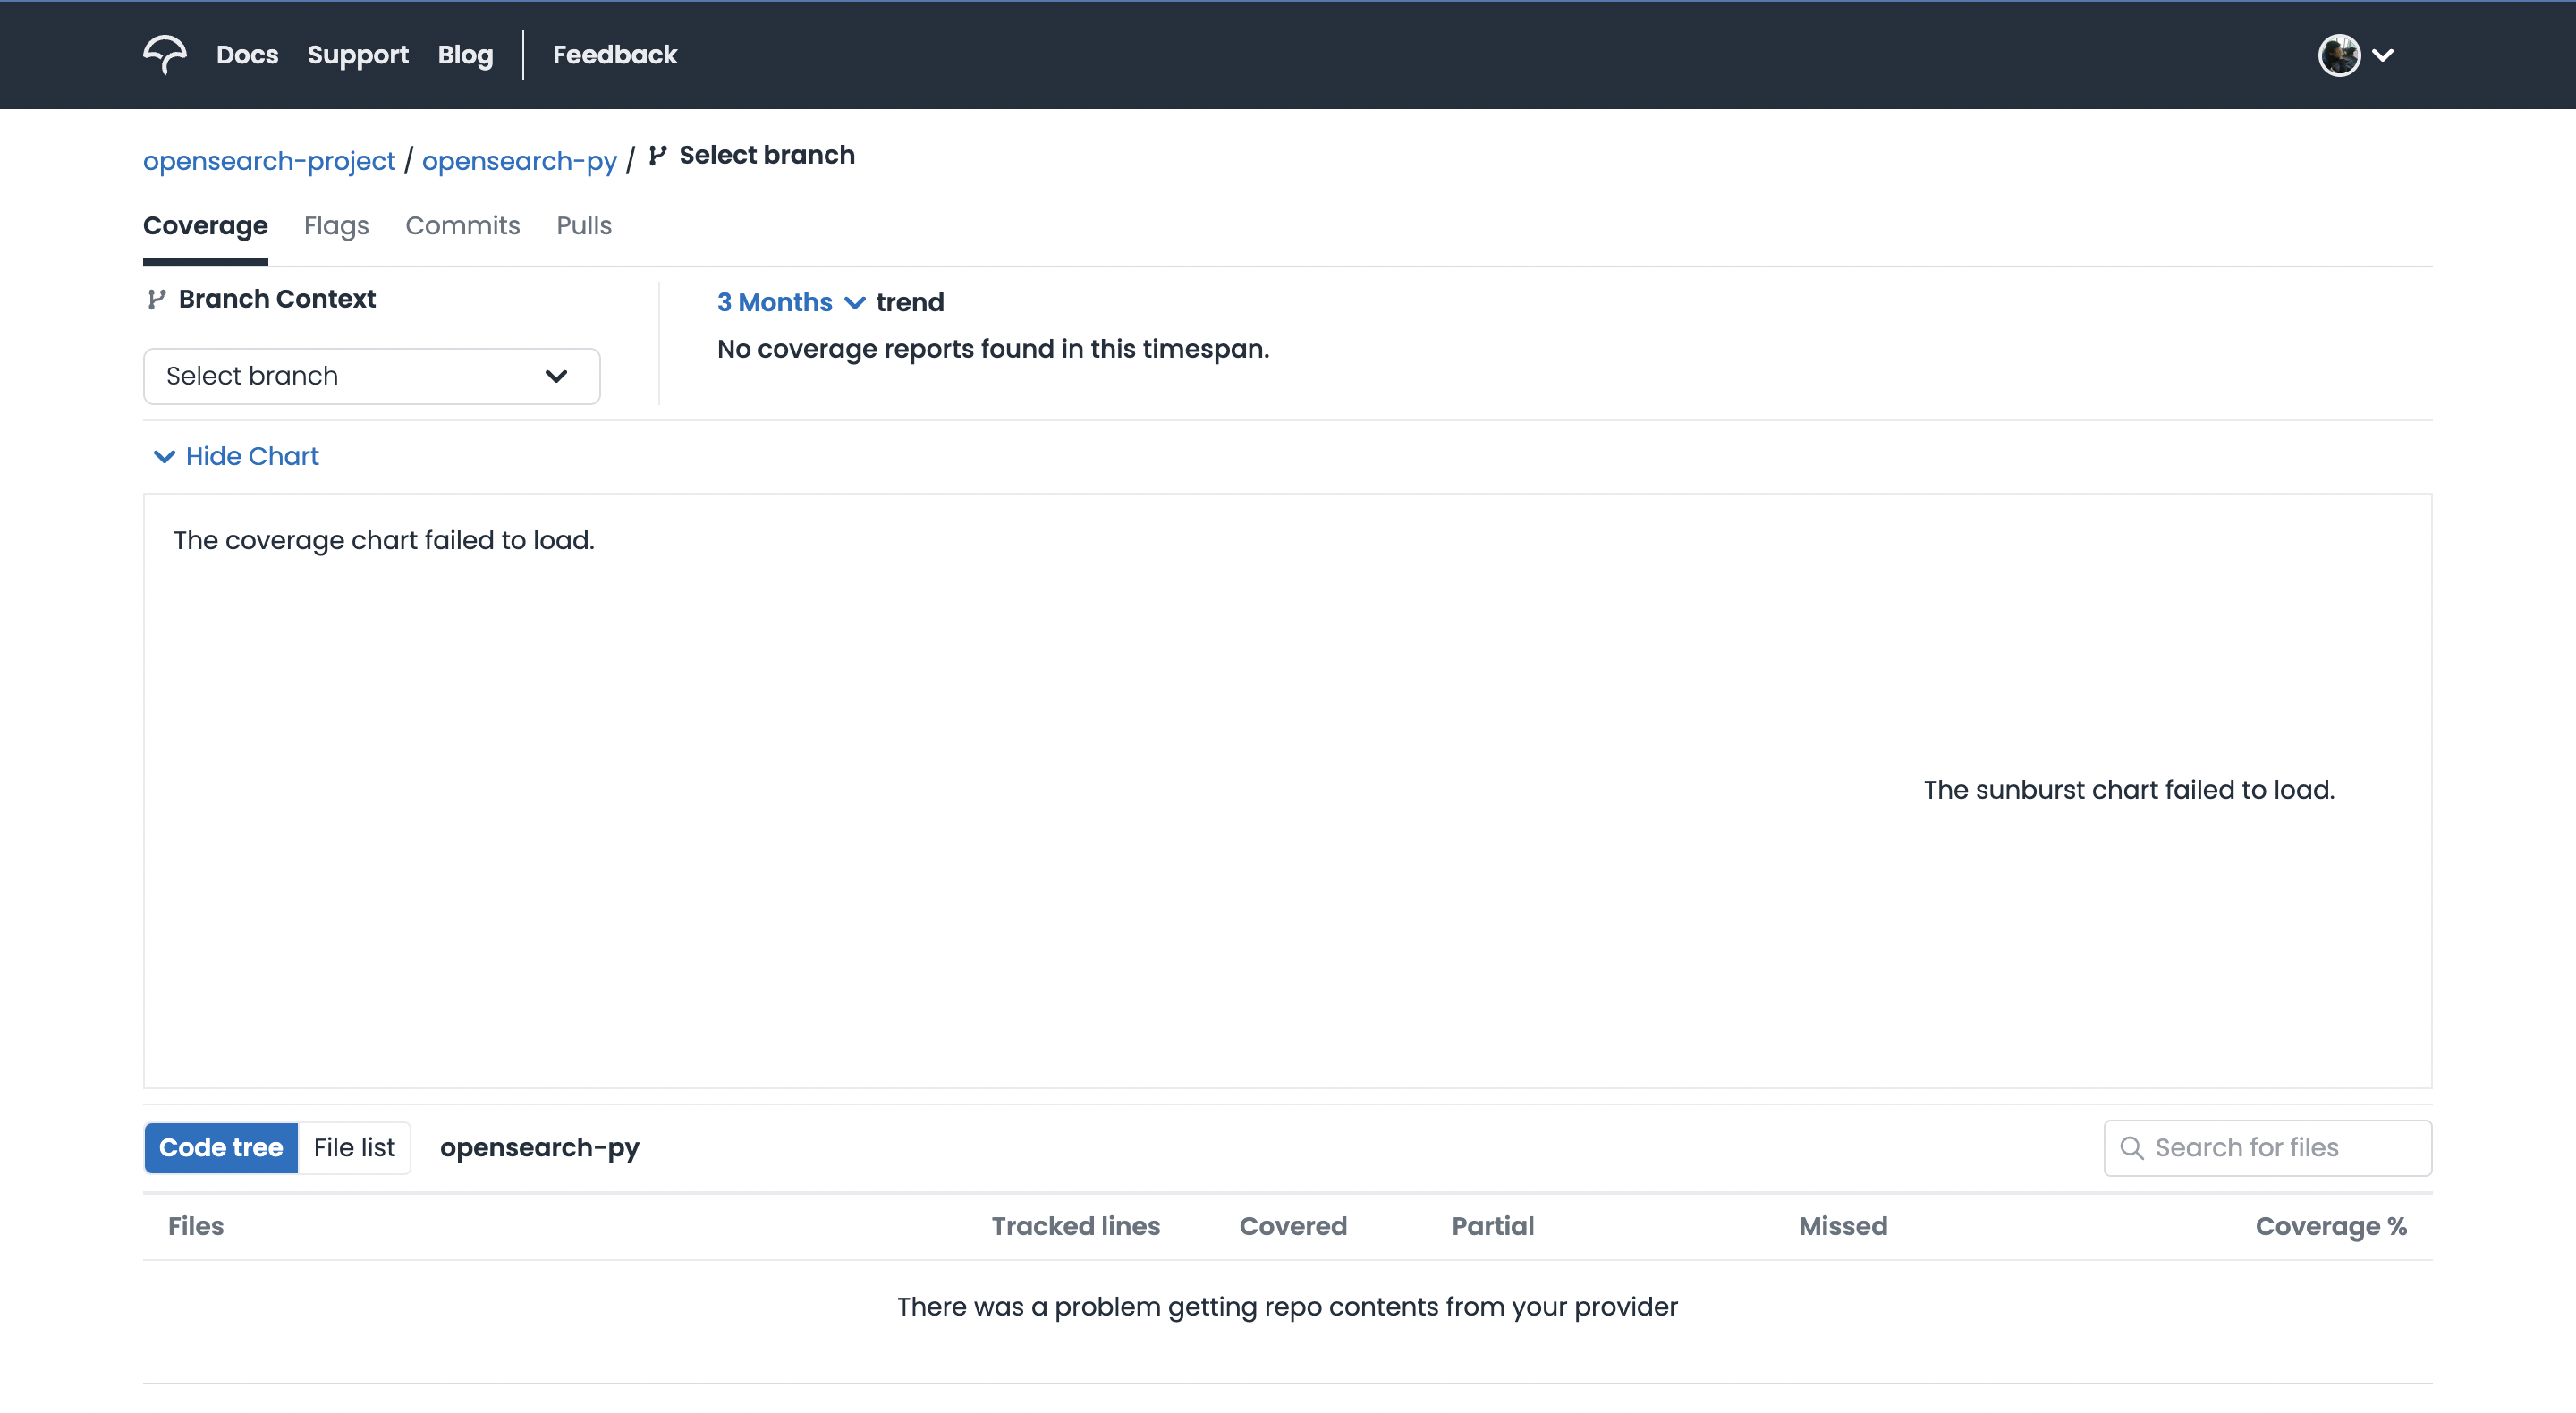Open the Flags tab
The width and height of the screenshot is (2576, 1413).
[x=335, y=226]
